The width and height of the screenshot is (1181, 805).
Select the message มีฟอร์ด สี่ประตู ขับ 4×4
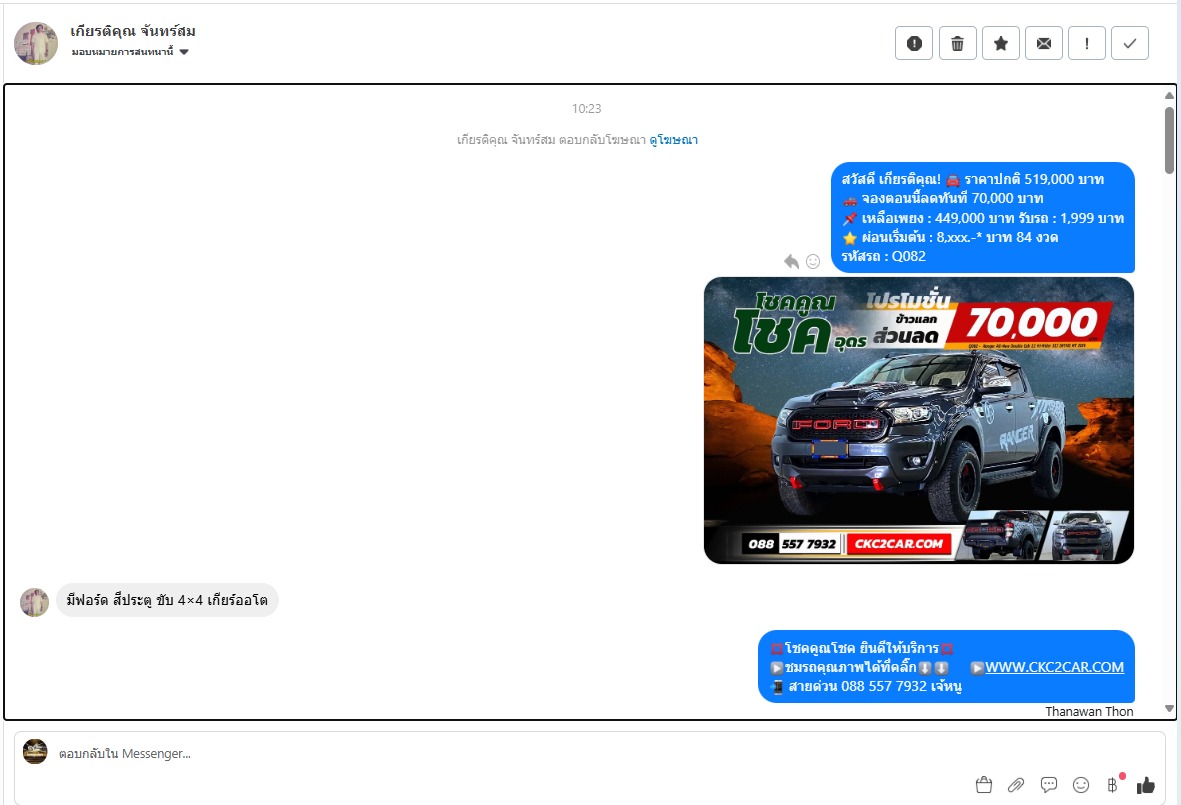tap(167, 600)
